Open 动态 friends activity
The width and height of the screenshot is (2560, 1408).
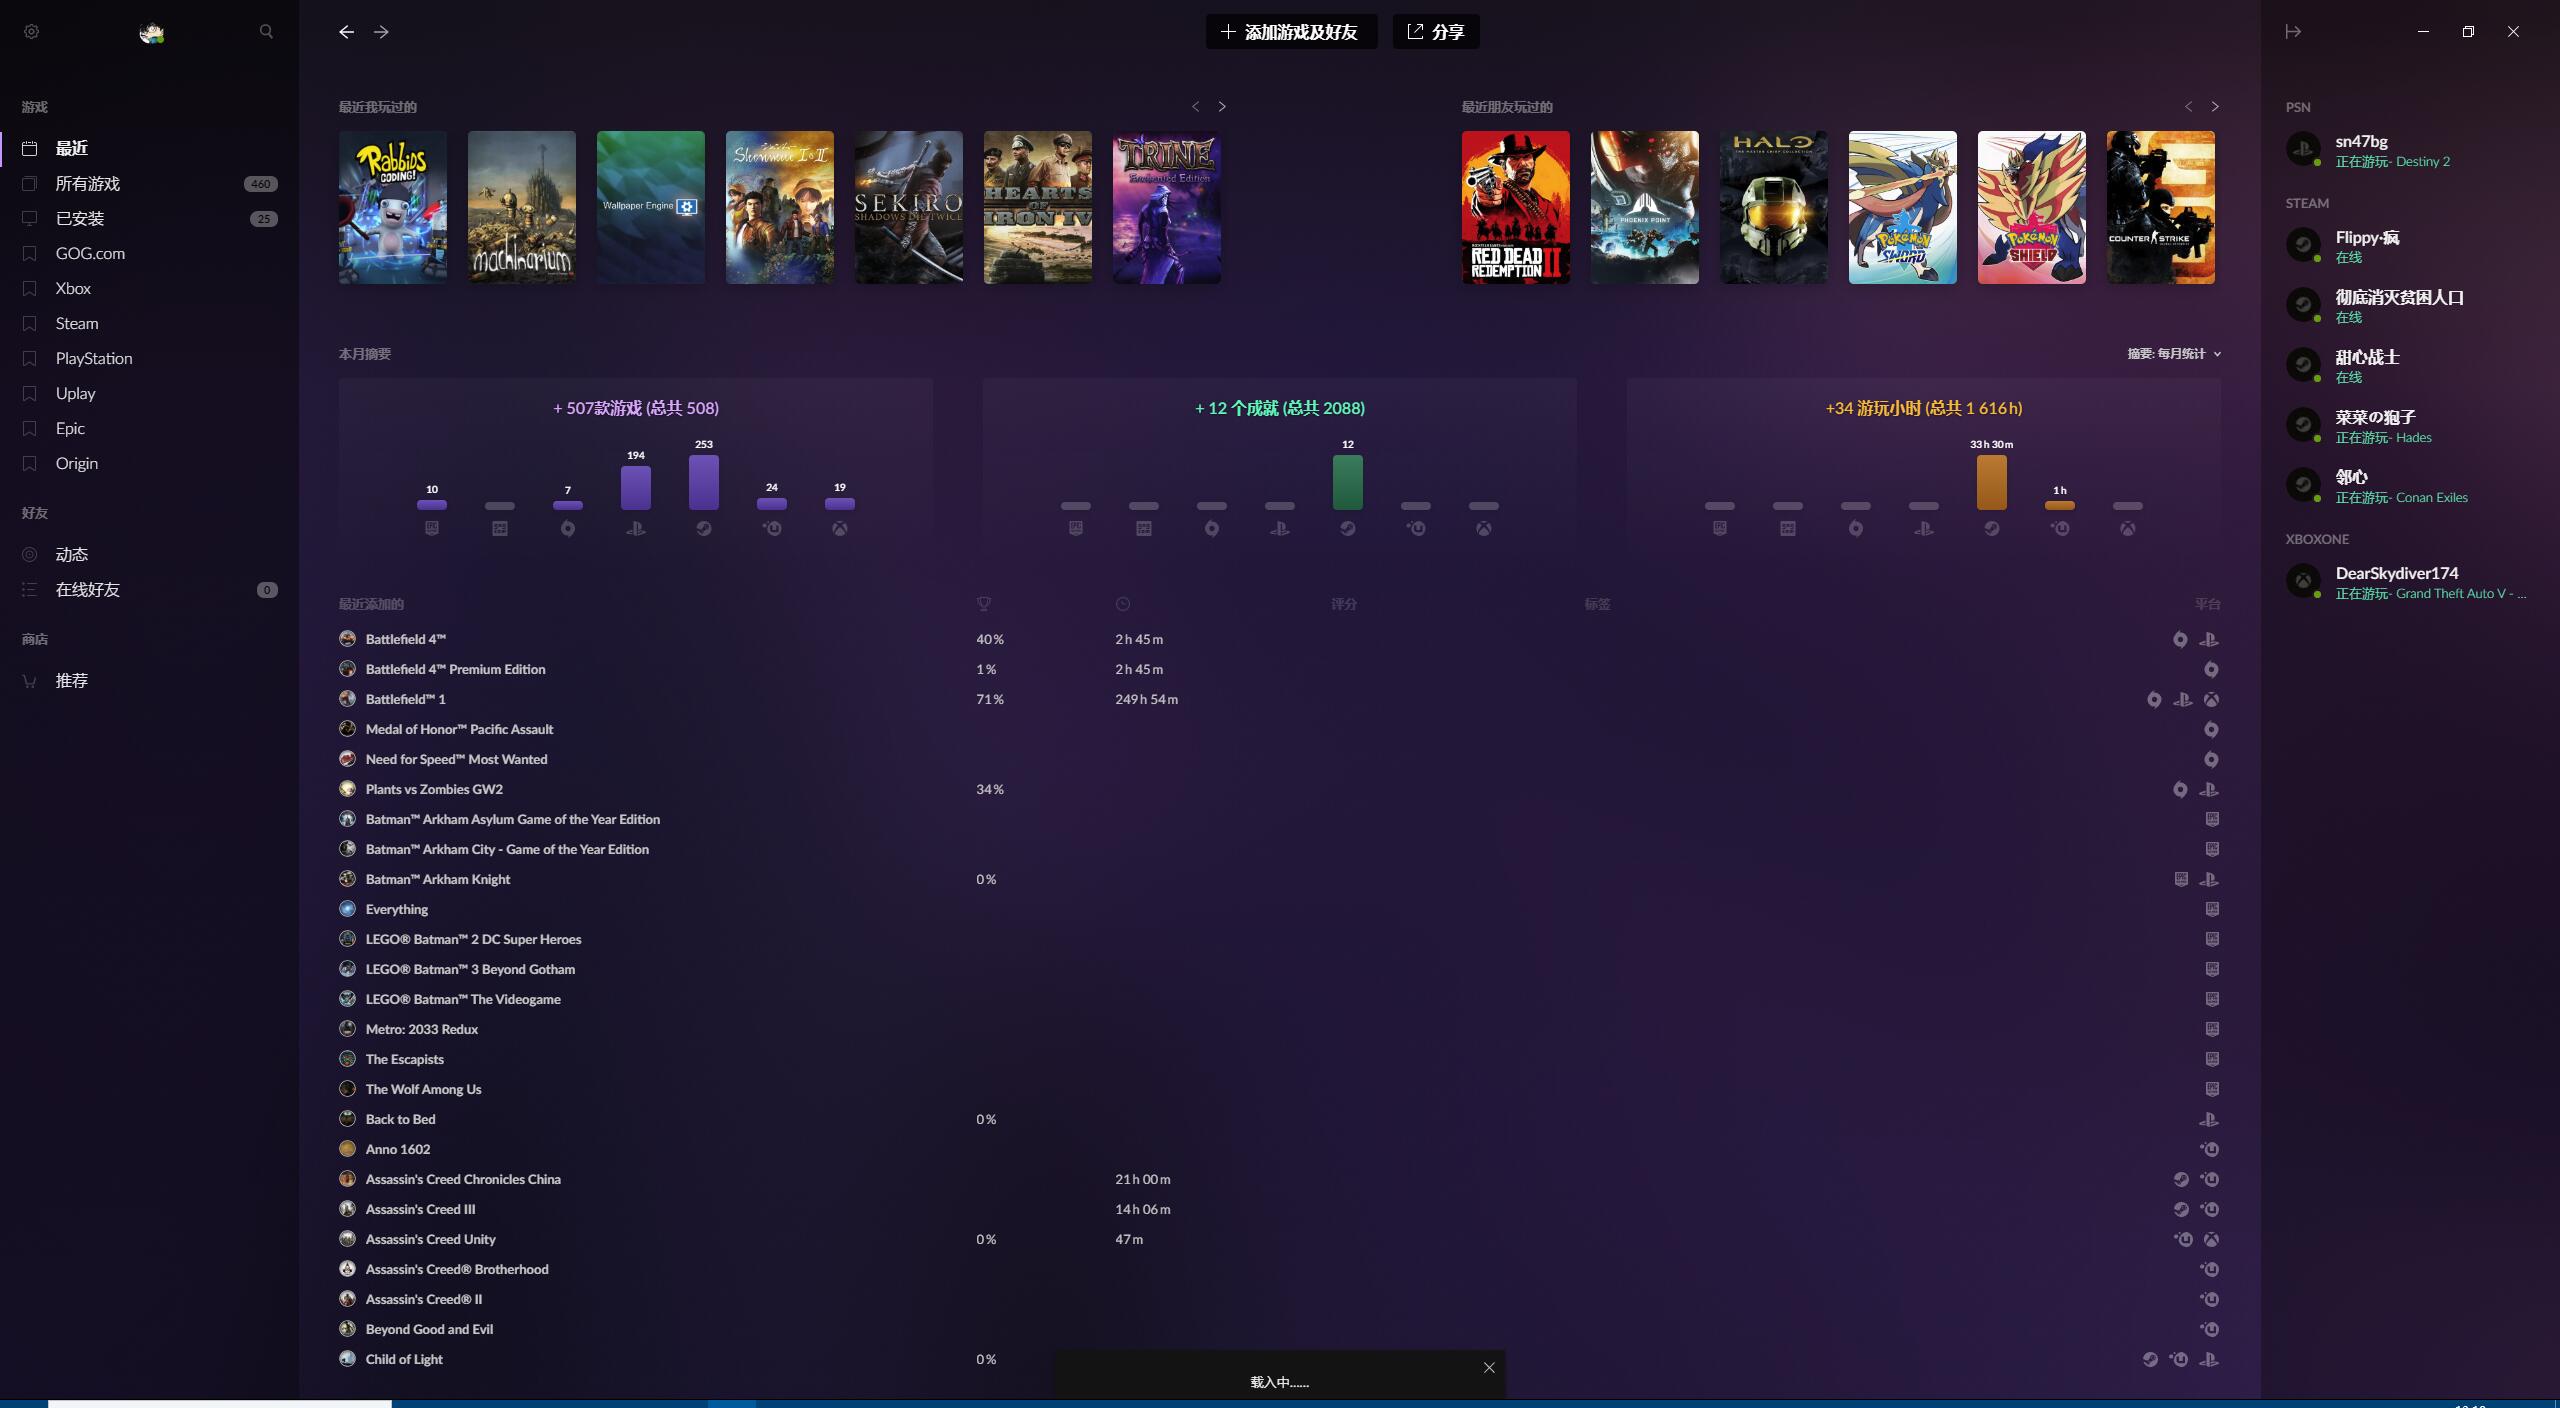click(149, 555)
